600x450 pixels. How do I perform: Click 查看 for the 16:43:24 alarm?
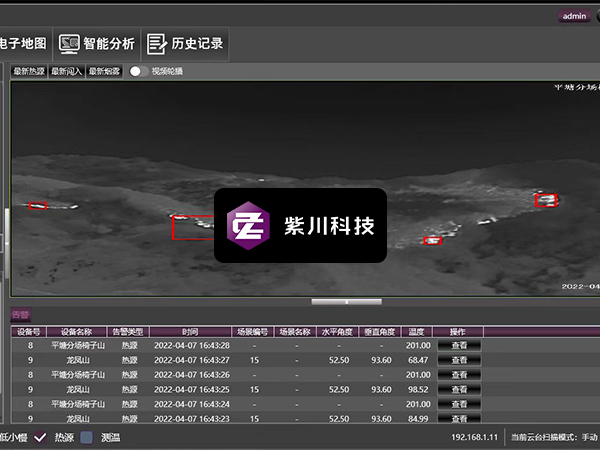pos(459,404)
